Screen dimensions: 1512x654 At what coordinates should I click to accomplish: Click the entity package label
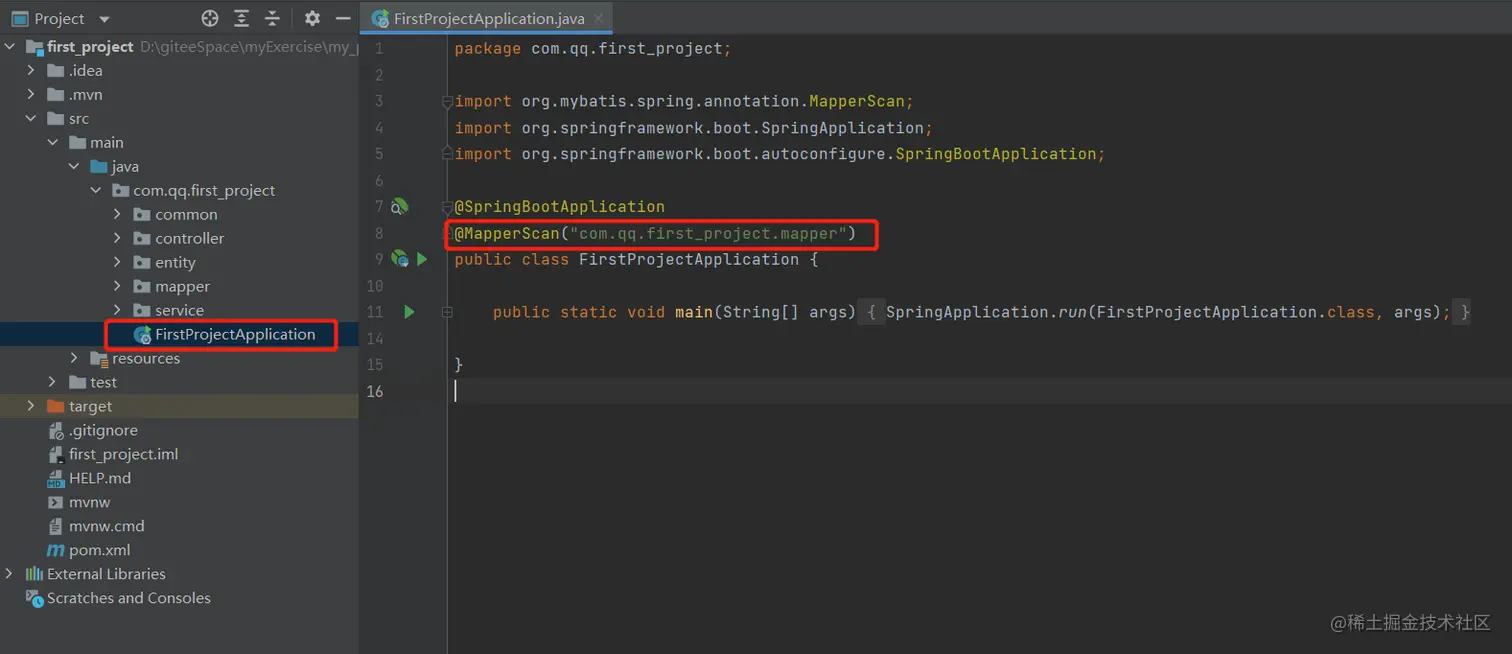[175, 262]
